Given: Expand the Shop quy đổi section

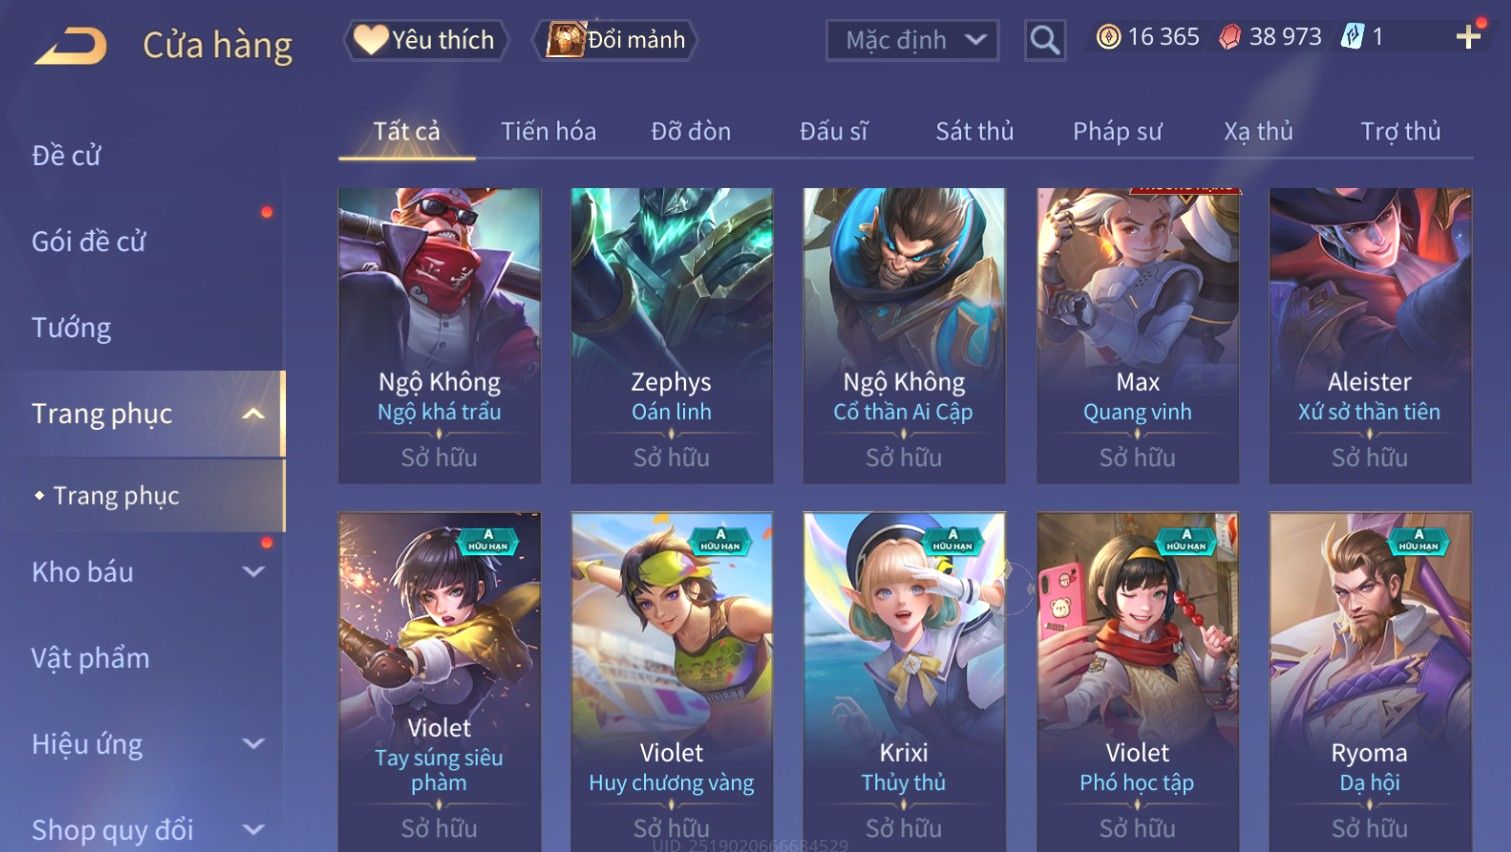Looking at the screenshot, I should pos(254,830).
